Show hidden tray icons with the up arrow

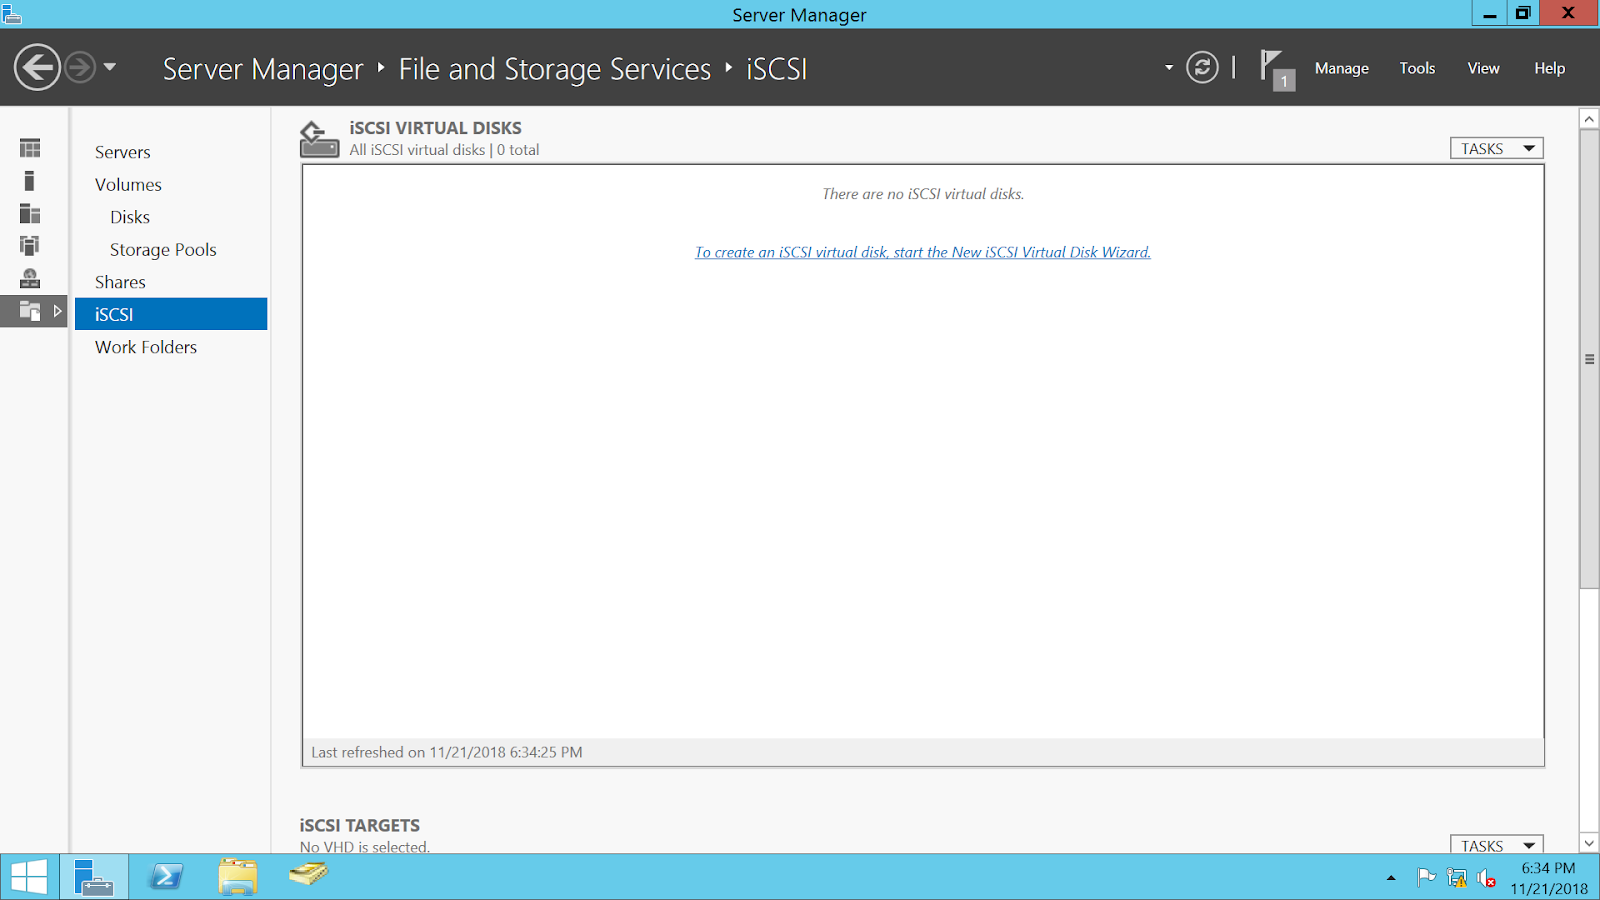[1390, 878]
